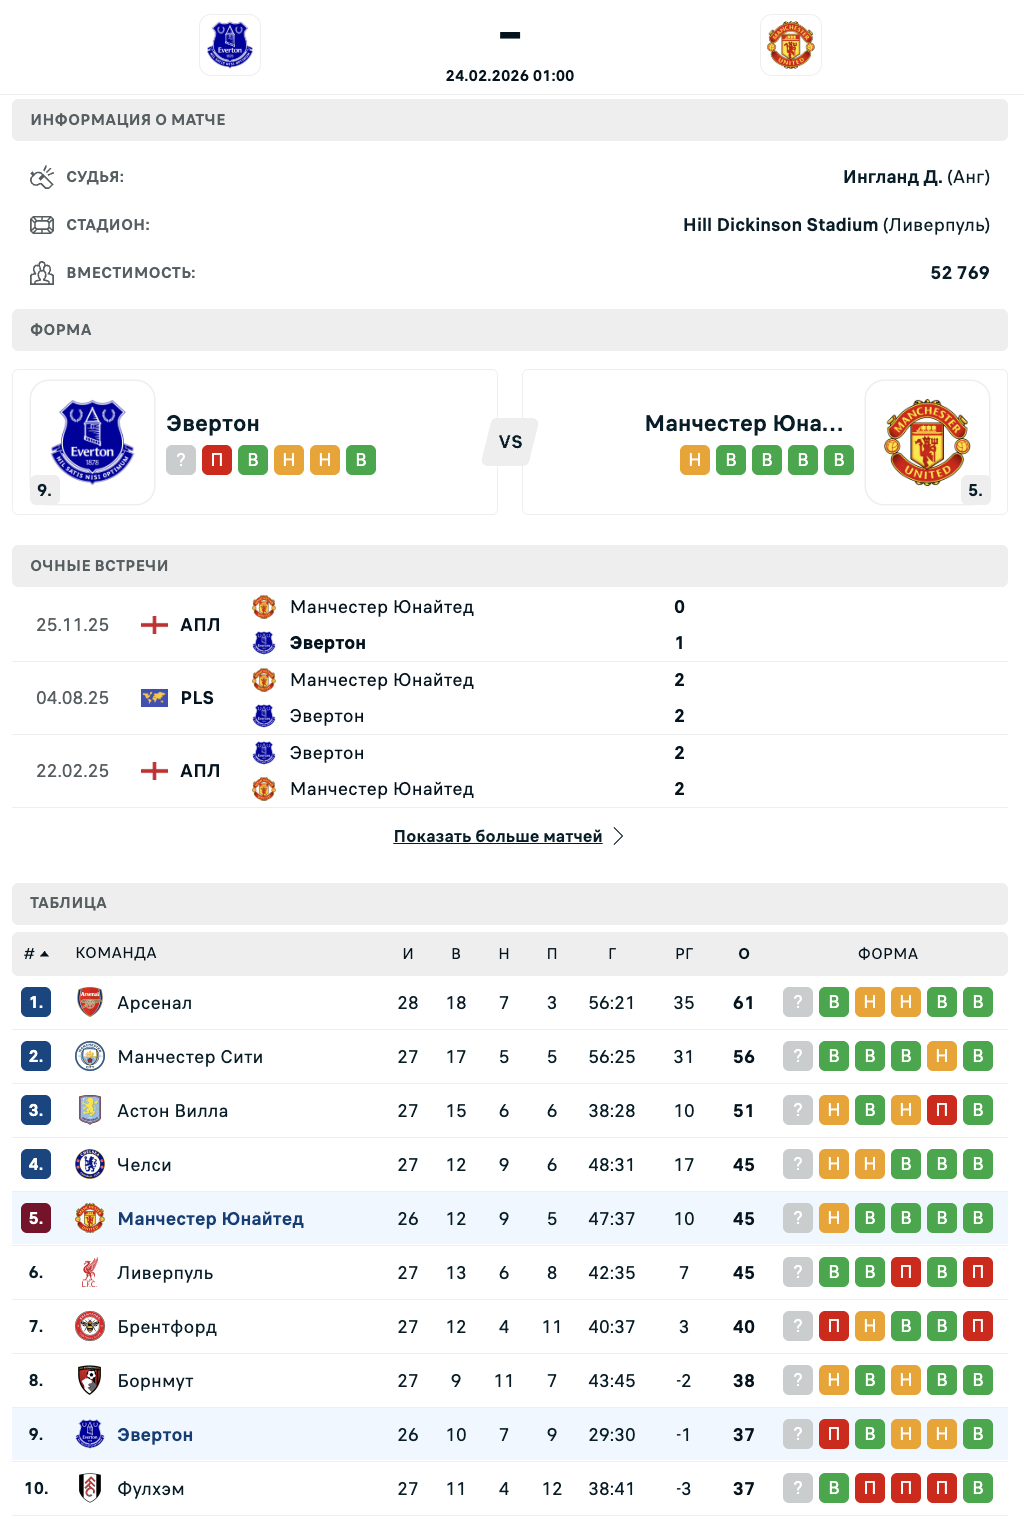Click the Aston Villa crest in the table
Viewport: 1024px width, 1516px height.
90,1110
